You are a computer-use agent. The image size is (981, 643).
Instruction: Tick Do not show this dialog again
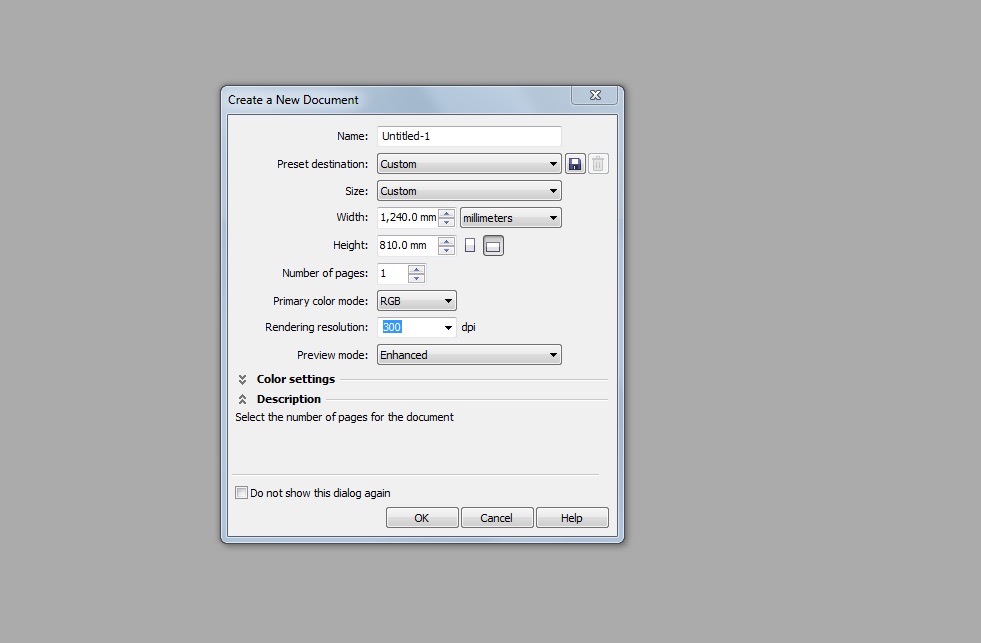241,493
